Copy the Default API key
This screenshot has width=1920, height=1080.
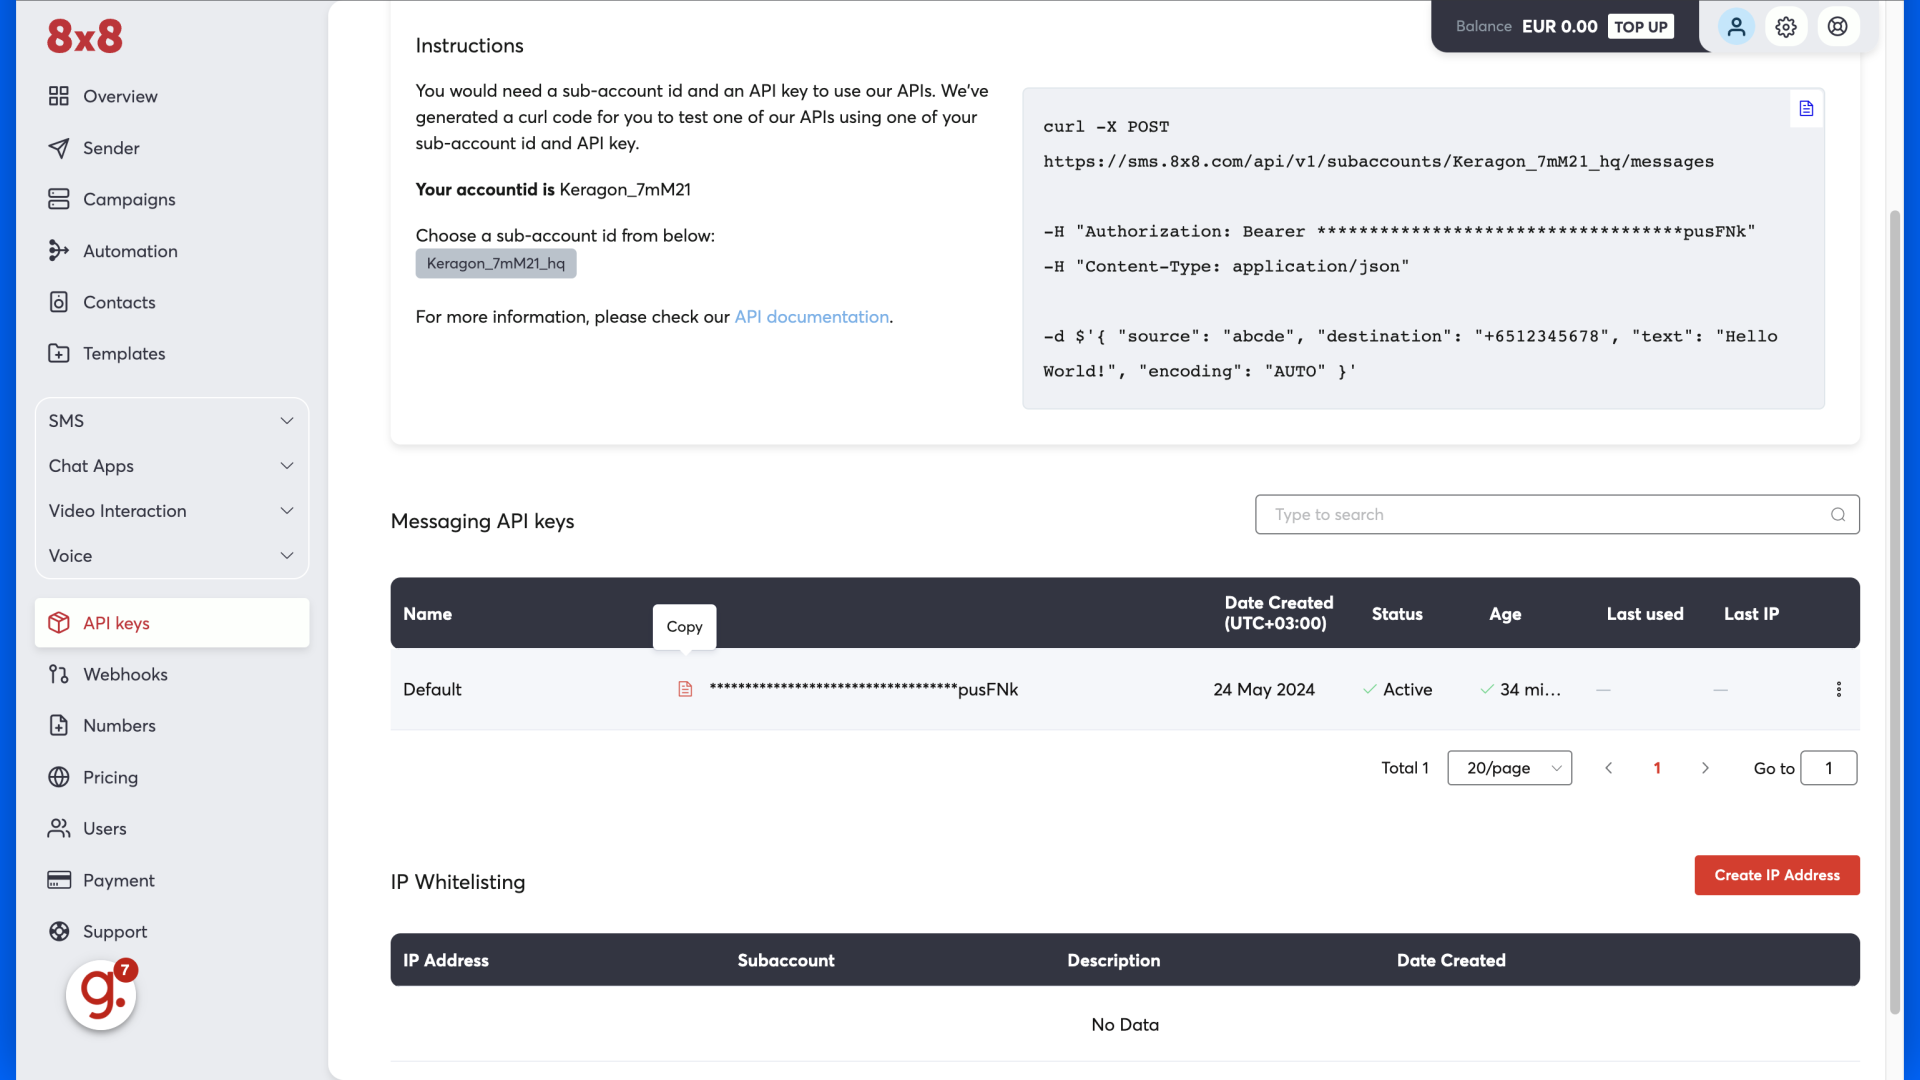(685, 689)
